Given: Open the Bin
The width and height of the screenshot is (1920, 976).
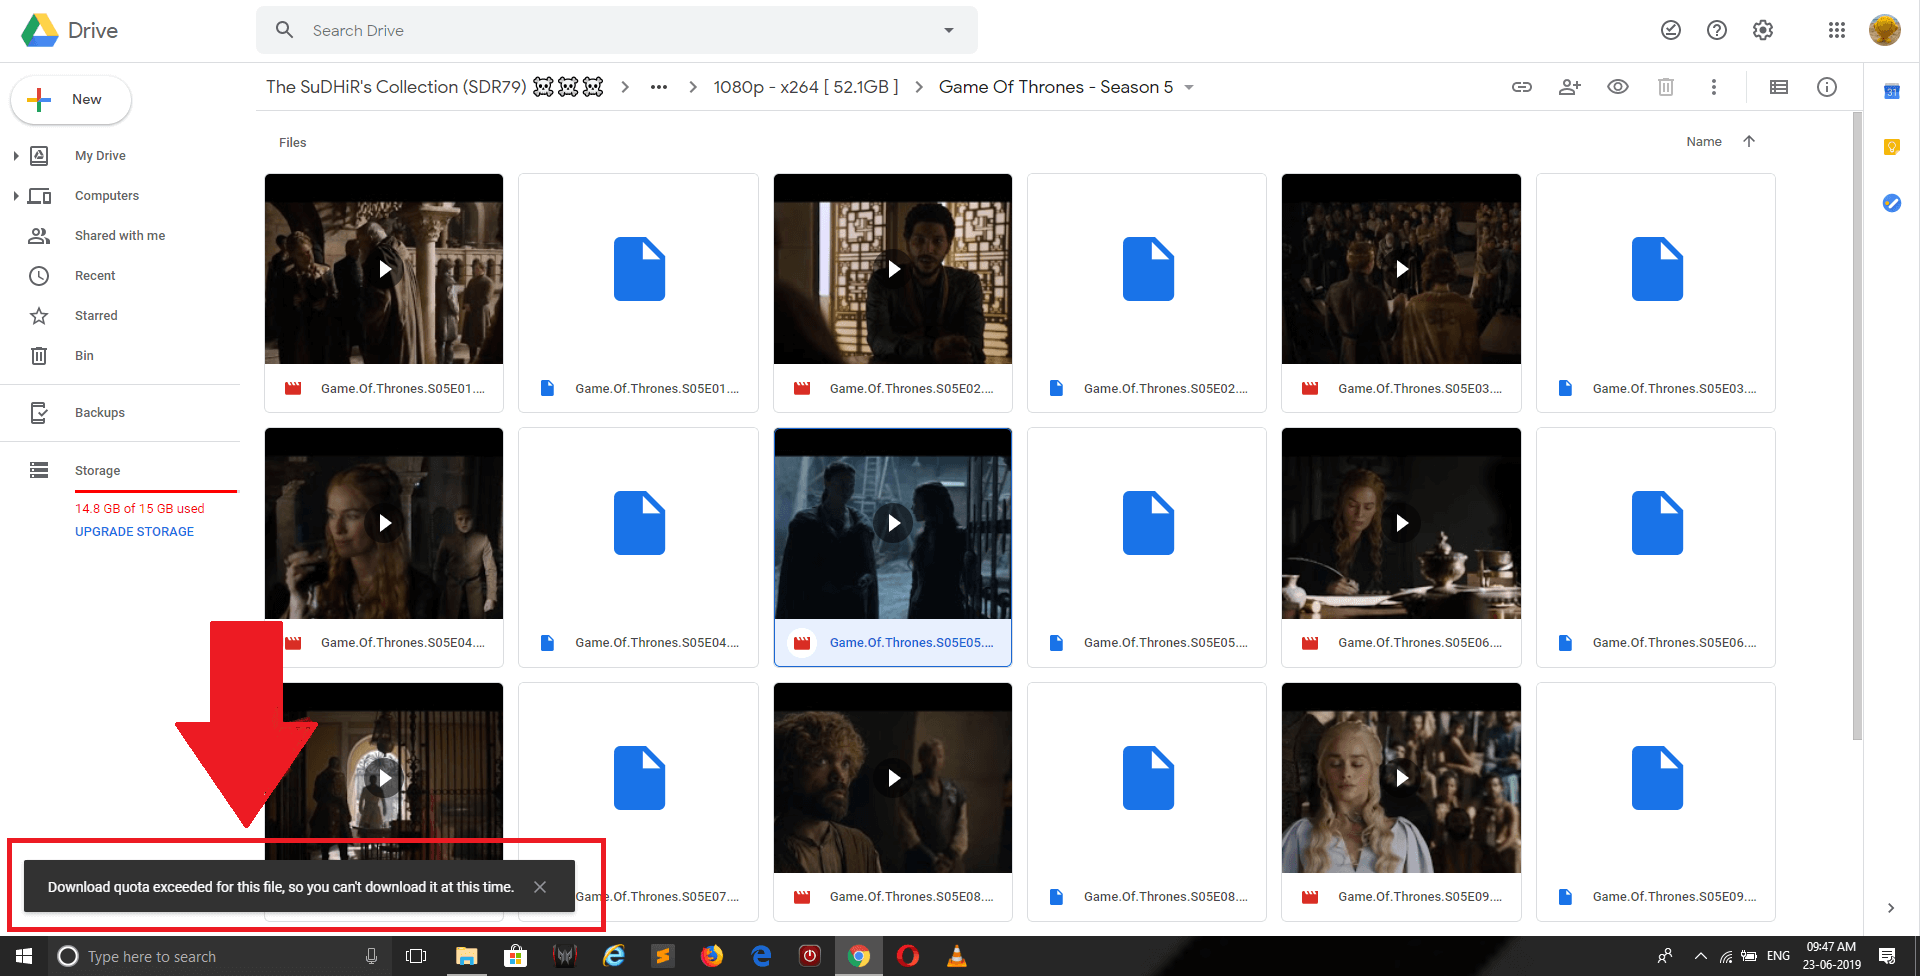Looking at the screenshot, I should (x=84, y=356).
